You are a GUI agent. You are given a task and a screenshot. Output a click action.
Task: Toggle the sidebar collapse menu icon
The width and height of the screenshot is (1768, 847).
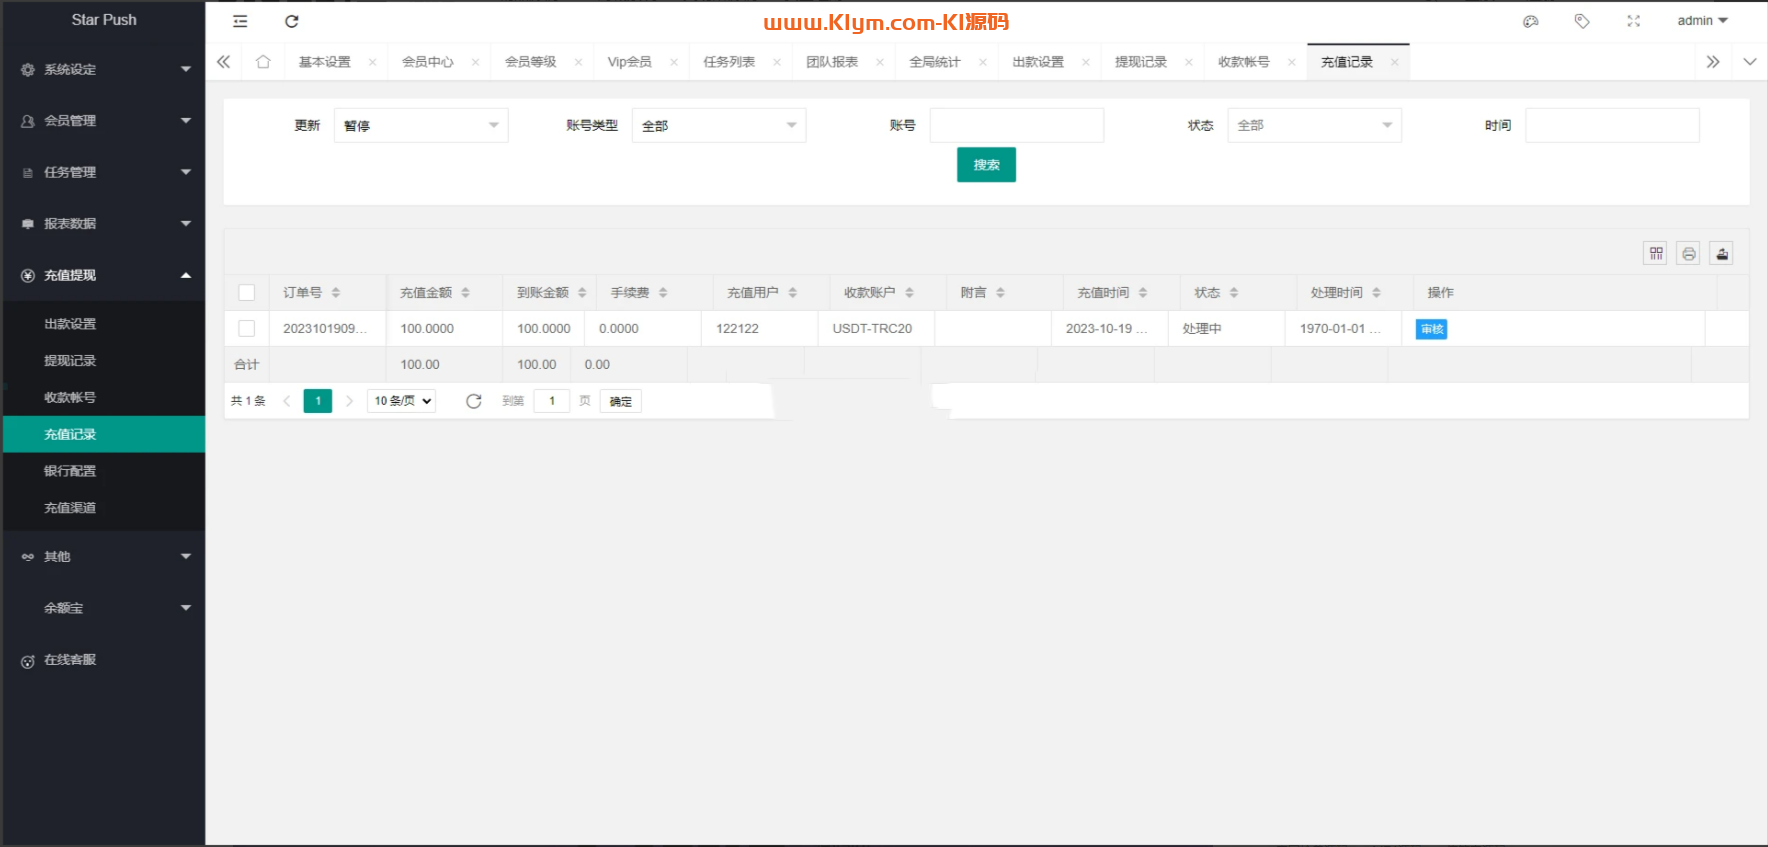pyautogui.click(x=240, y=21)
